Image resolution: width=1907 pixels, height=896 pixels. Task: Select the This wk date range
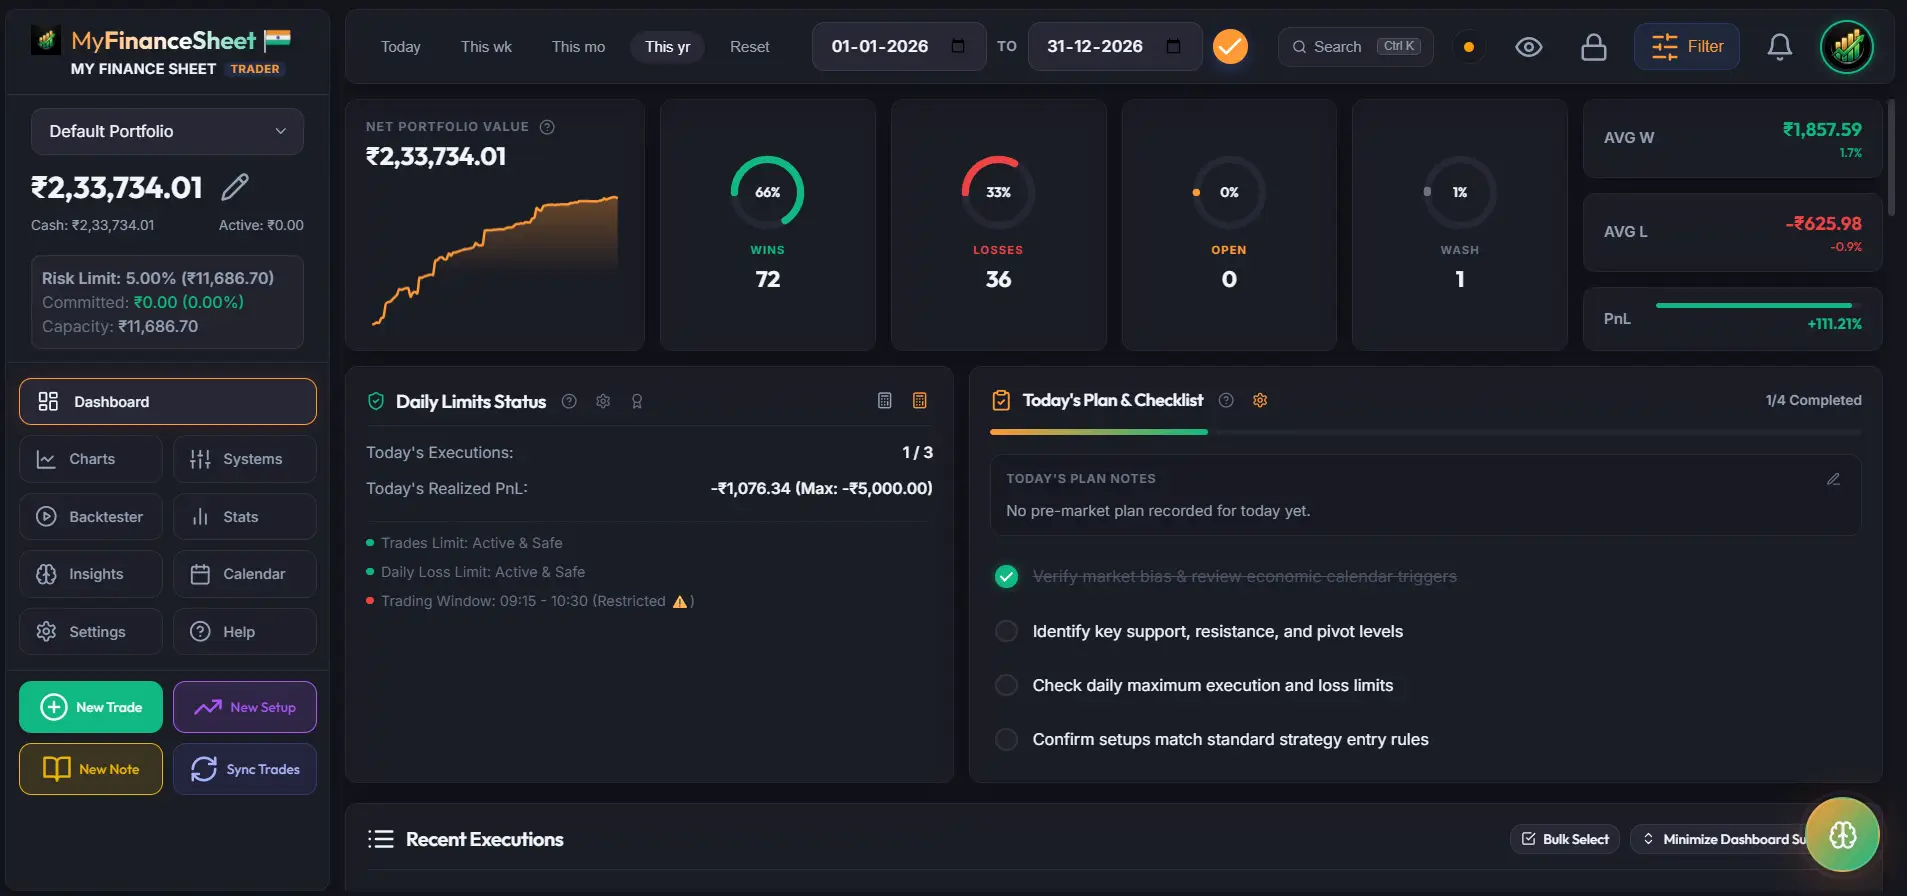(486, 47)
